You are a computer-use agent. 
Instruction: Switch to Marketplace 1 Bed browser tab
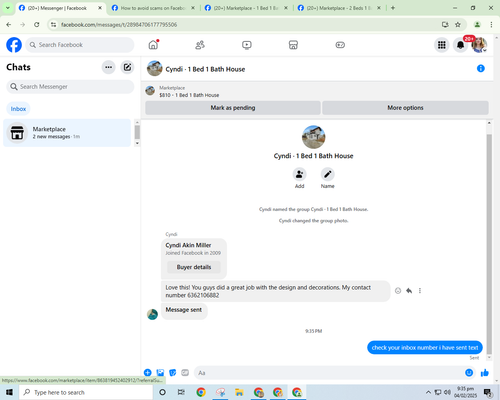coord(246,8)
